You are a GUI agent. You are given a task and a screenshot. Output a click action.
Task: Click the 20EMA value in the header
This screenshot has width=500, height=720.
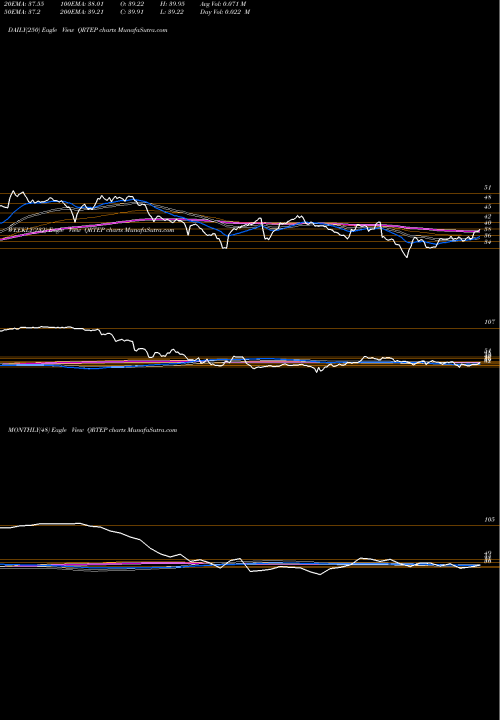click(22, 3)
